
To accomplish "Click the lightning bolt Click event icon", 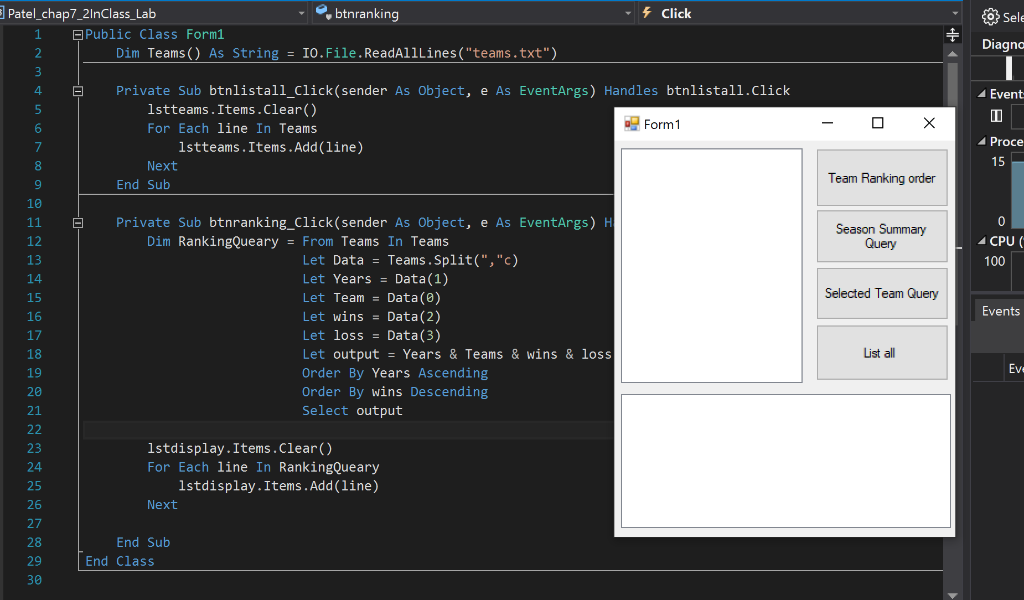I will (x=647, y=13).
